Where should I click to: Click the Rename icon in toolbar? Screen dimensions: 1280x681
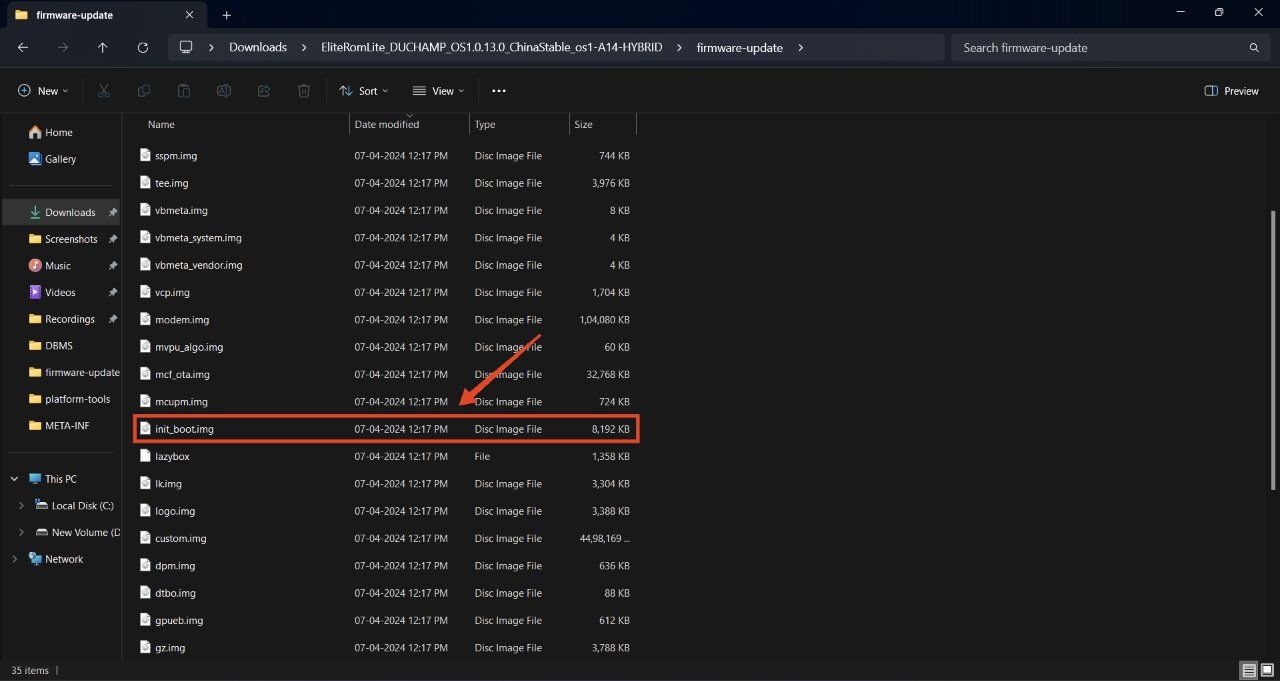224,91
